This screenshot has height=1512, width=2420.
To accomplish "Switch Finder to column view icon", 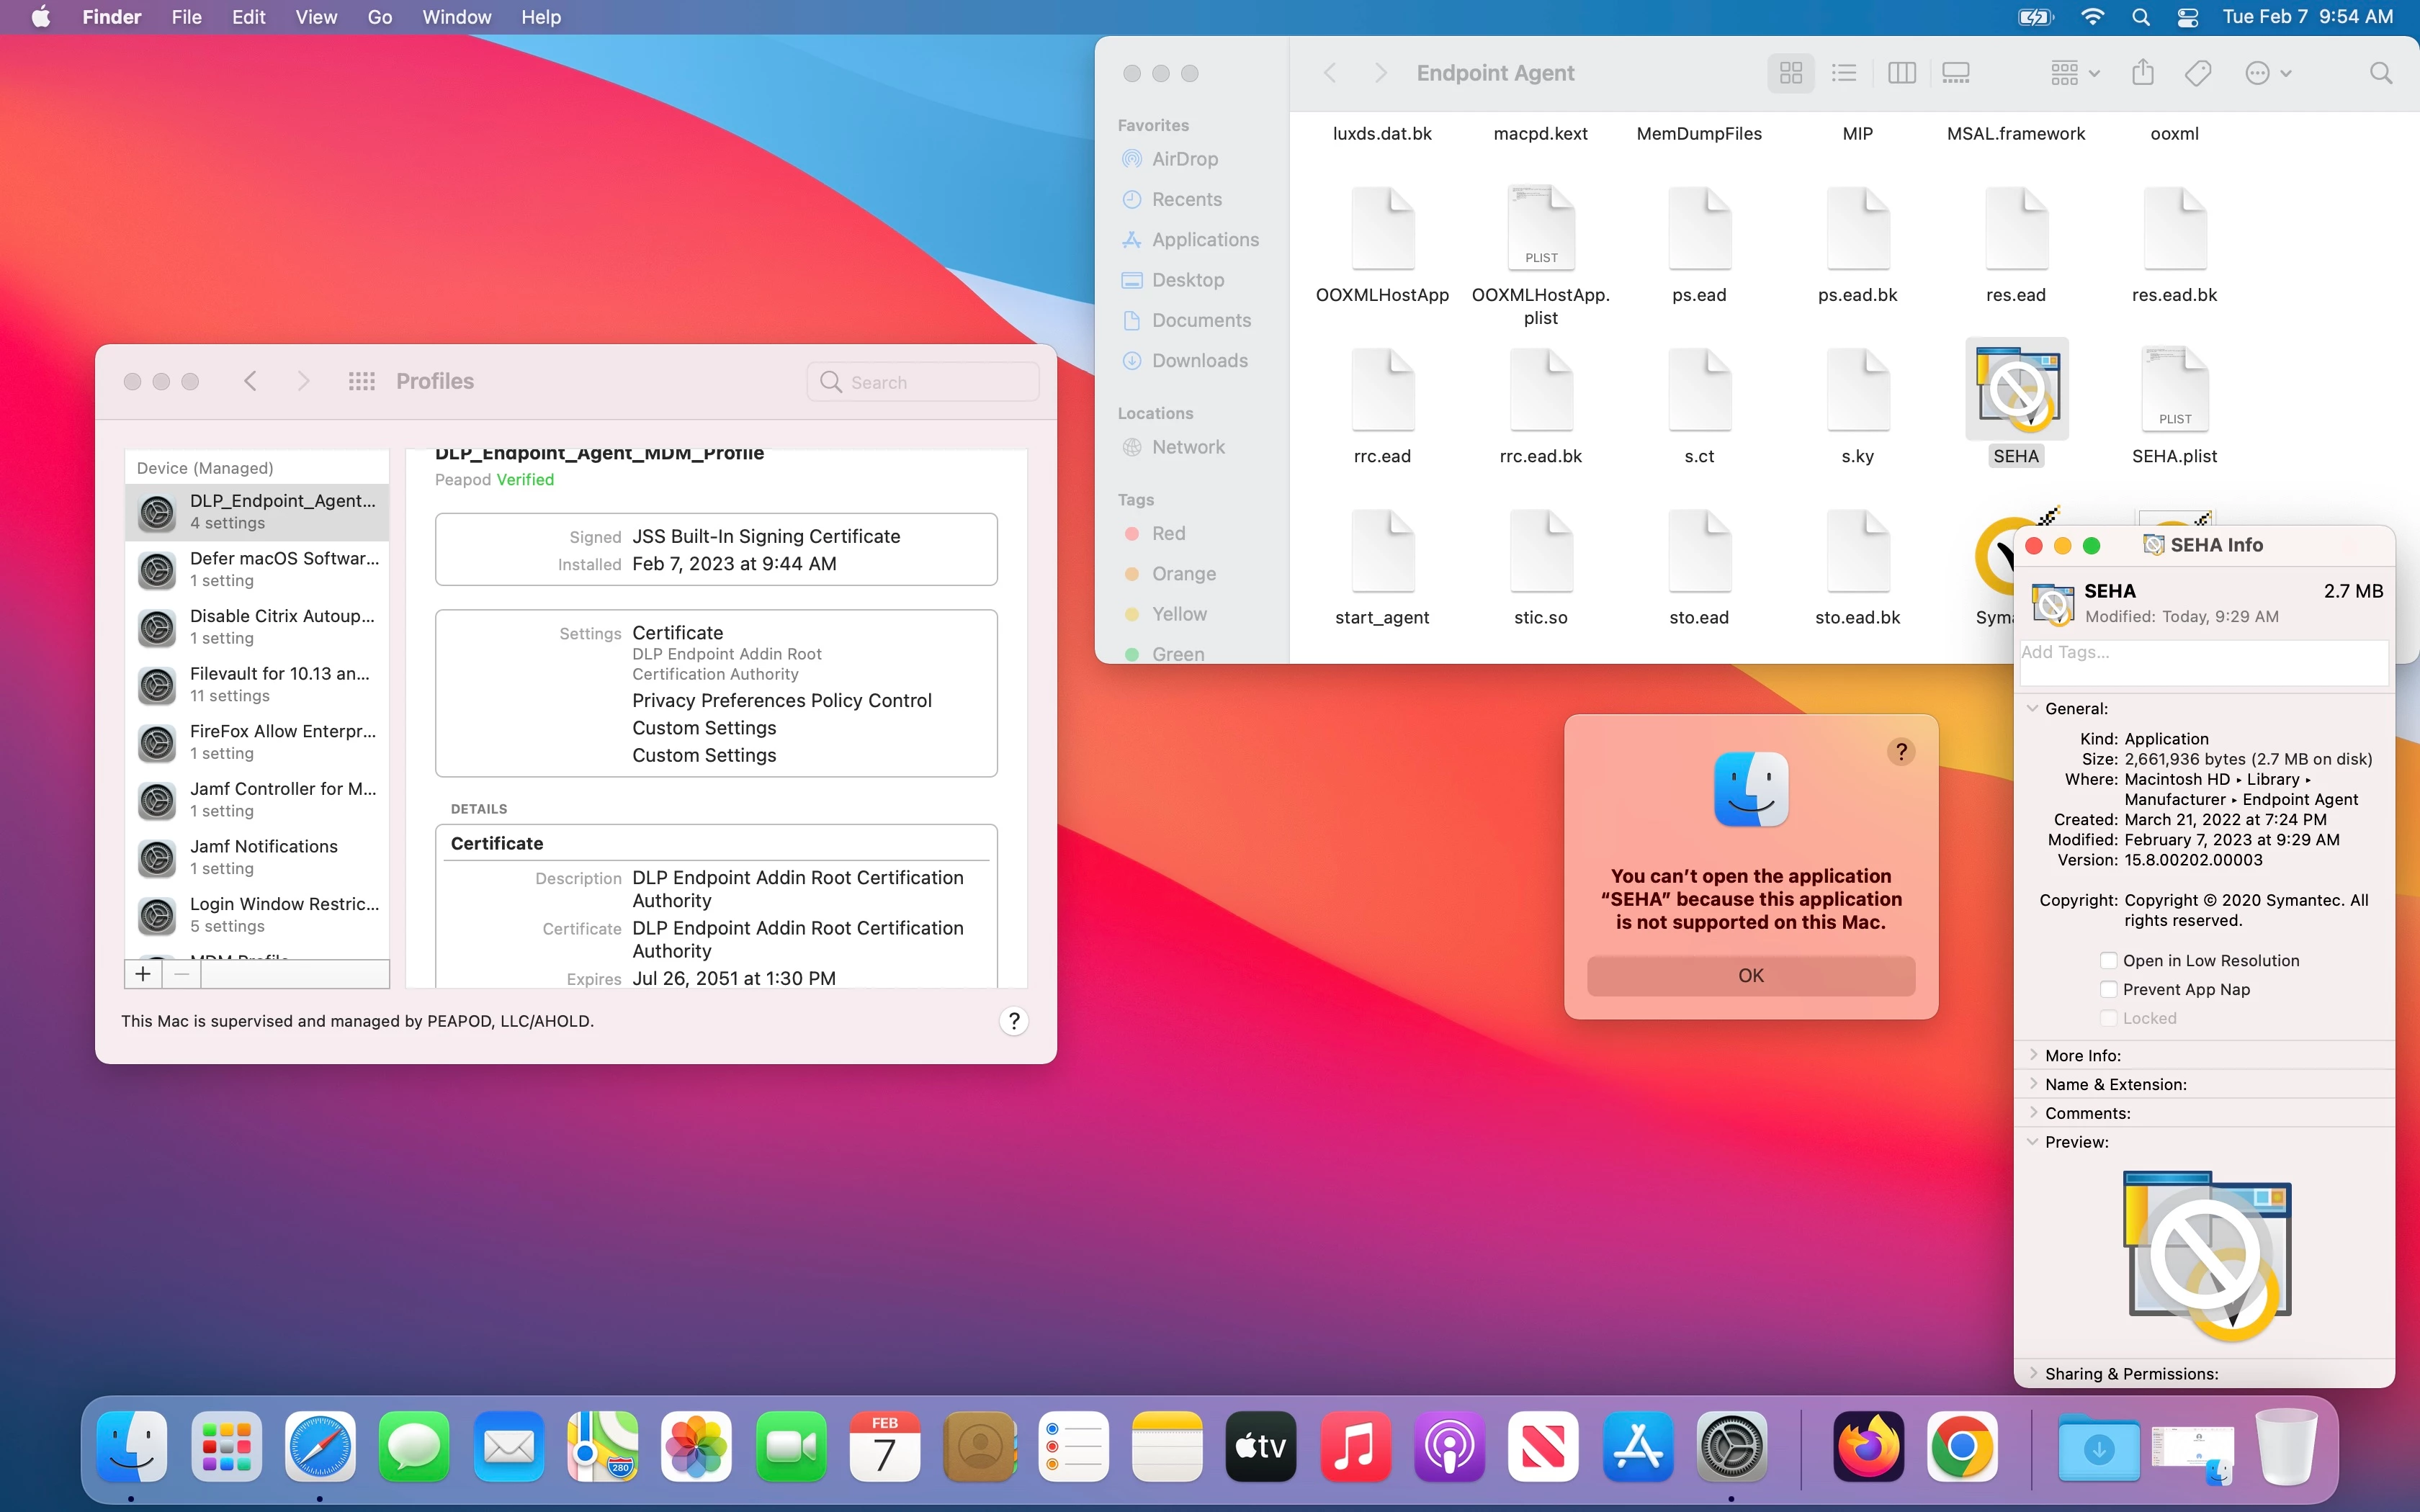I will (1901, 73).
